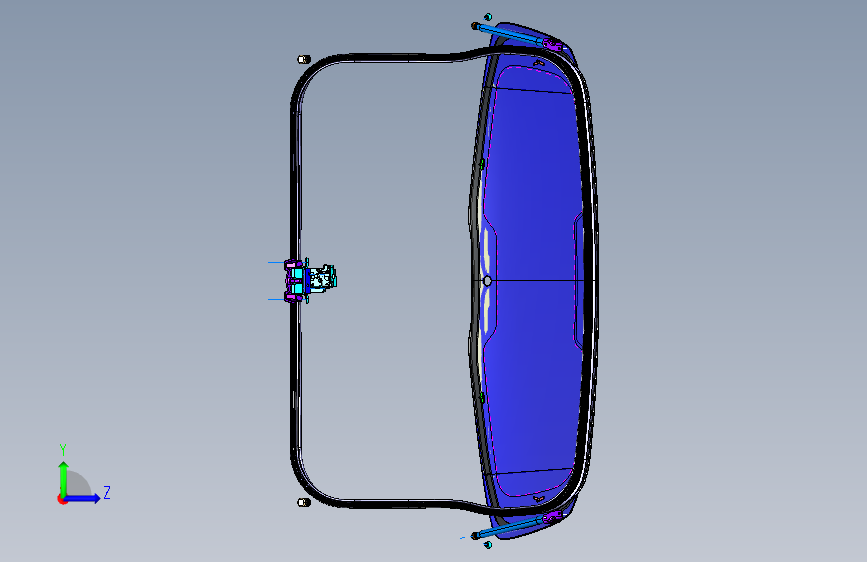Viewport: 867px width, 562px height.
Task: Pick the top-left bolt near the seal
Action: pos(304,59)
